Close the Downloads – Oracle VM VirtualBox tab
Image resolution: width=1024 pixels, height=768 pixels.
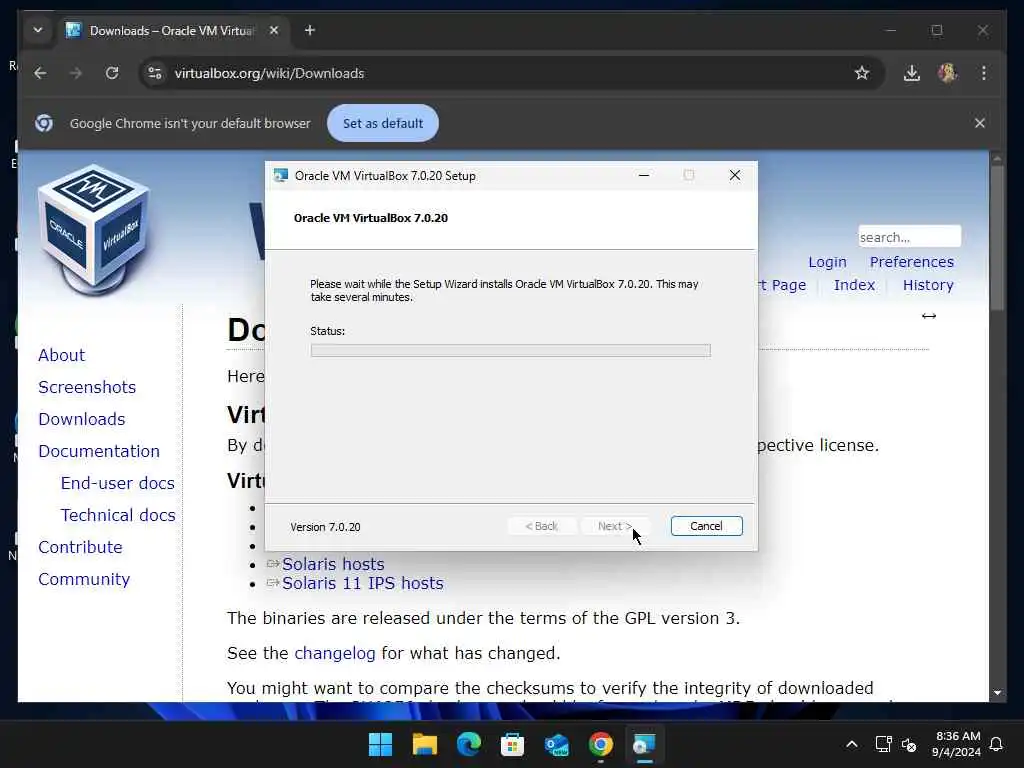tap(274, 30)
